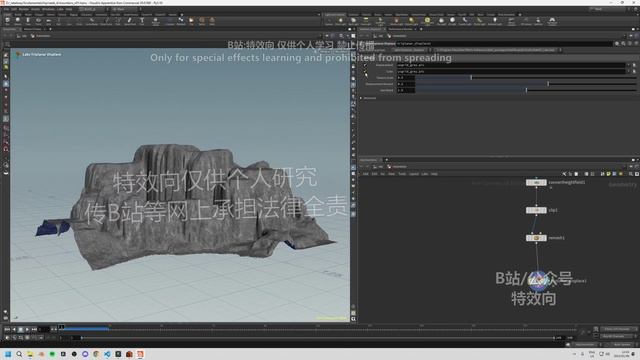
Task: Click the Texture Scale numeric field
Action: point(406,78)
